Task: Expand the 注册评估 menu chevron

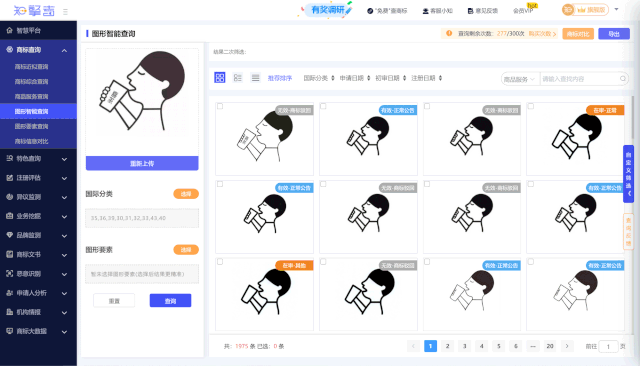Action: (x=64, y=178)
